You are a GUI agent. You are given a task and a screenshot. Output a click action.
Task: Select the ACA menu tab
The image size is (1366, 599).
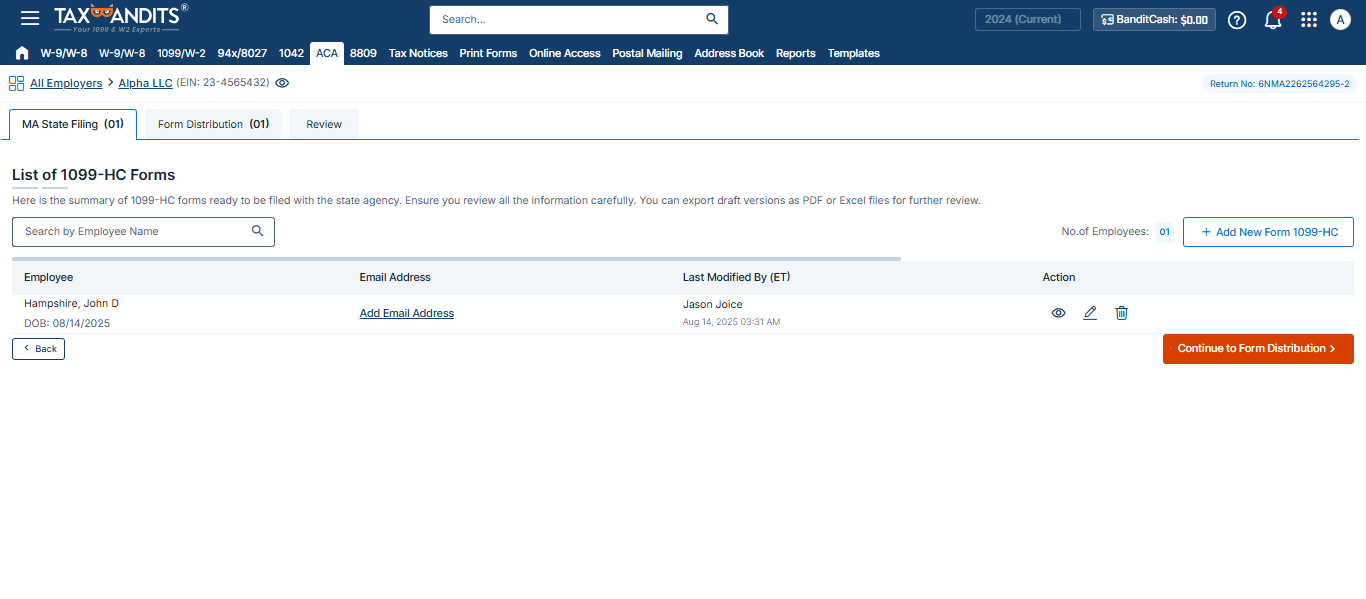(x=327, y=53)
